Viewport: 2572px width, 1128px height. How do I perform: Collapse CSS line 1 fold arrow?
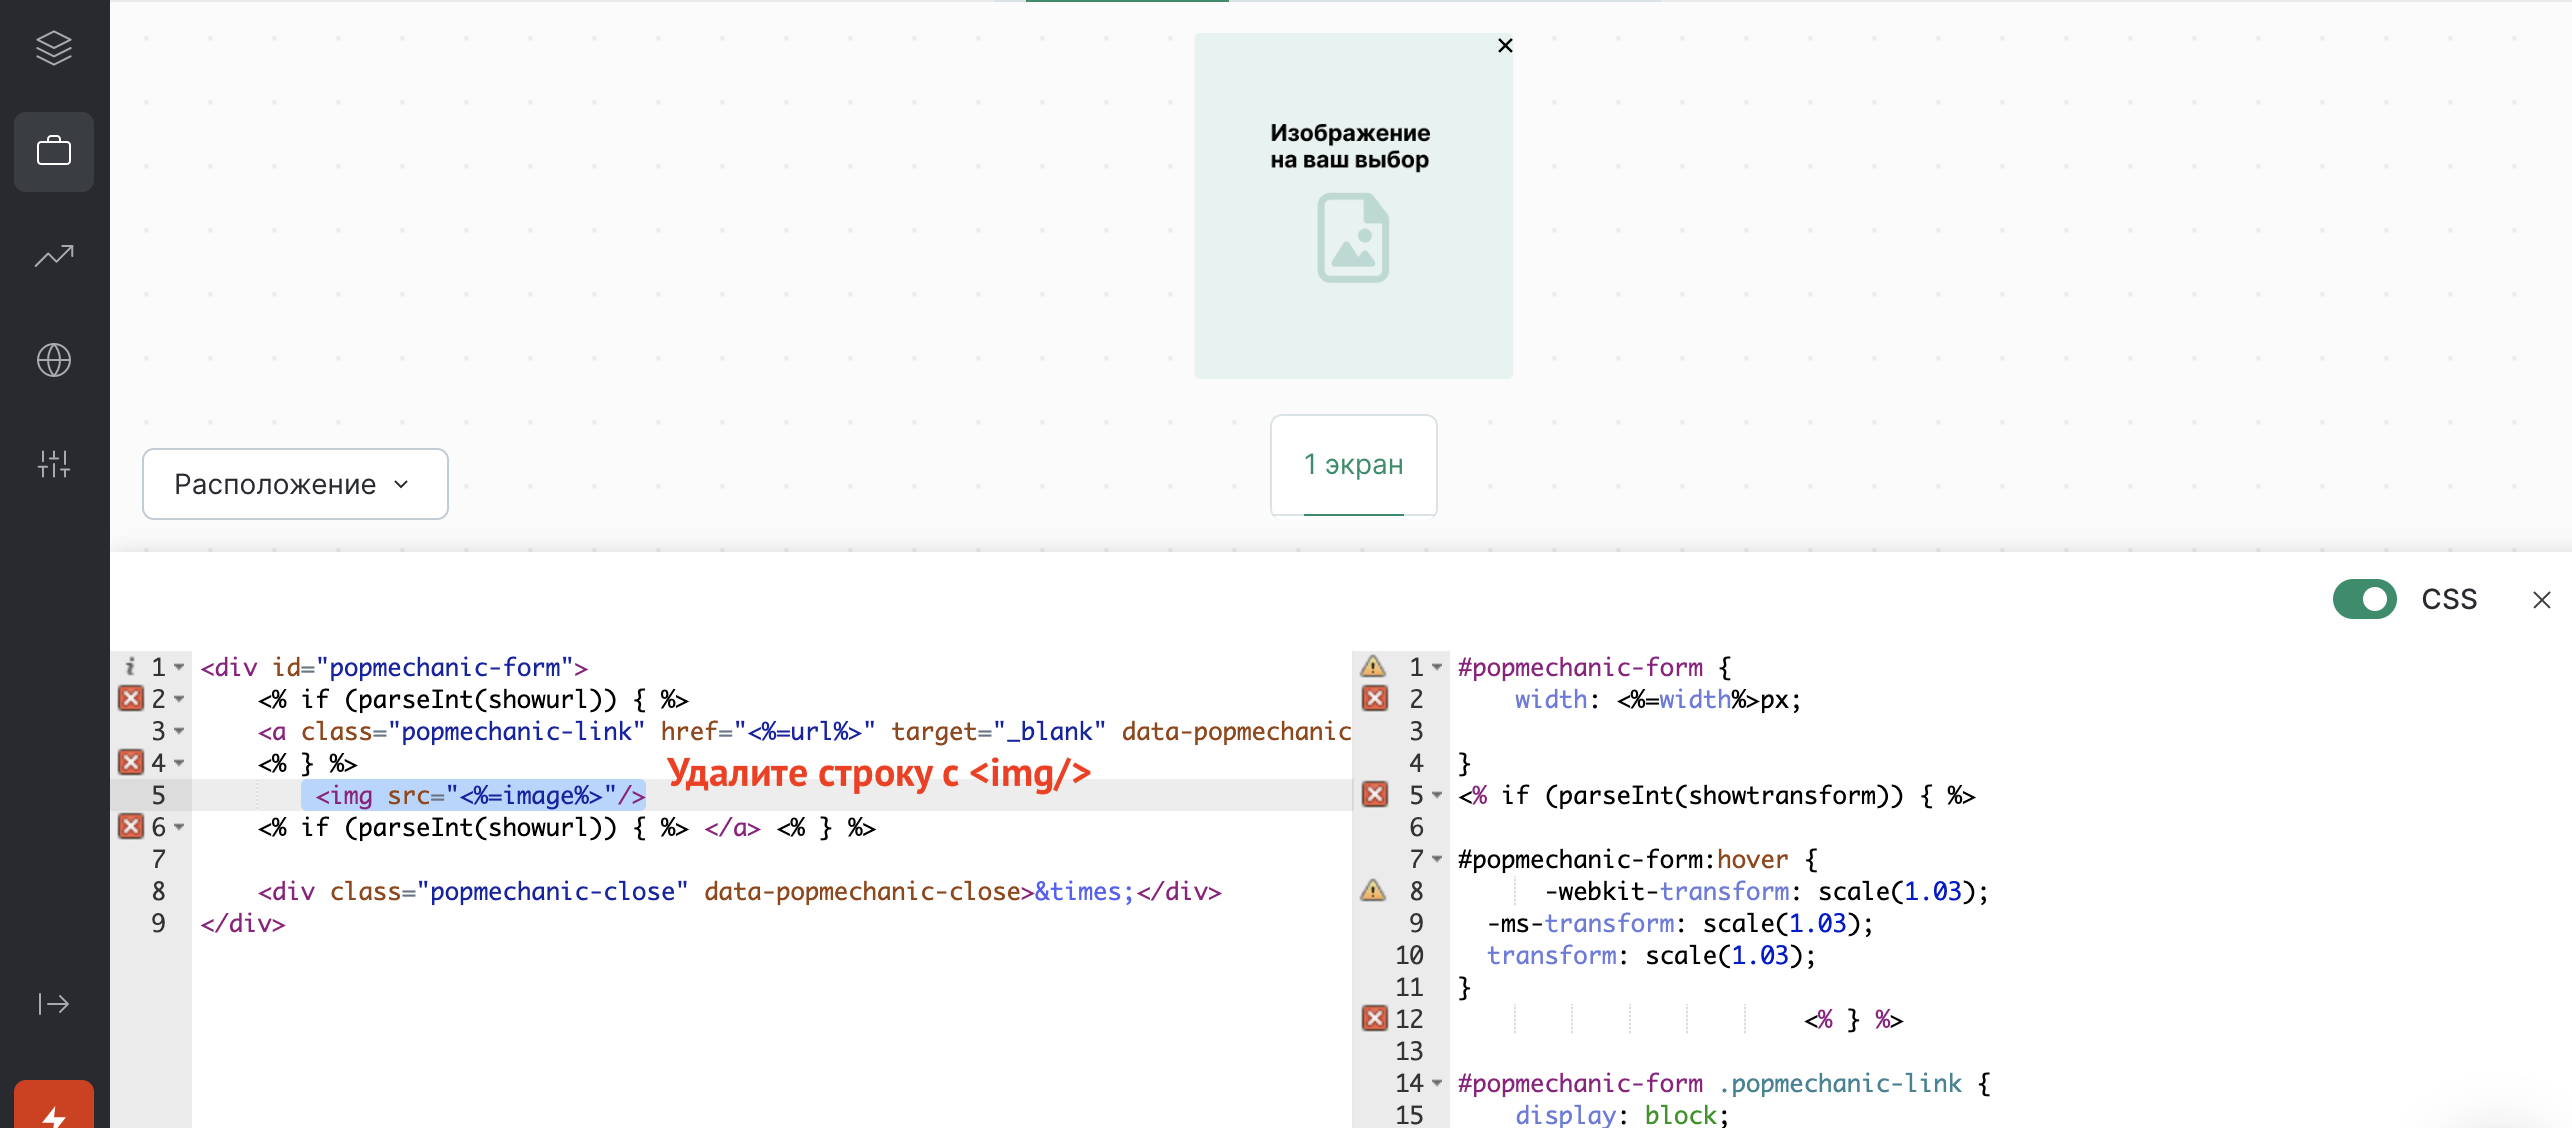point(1437,667)
